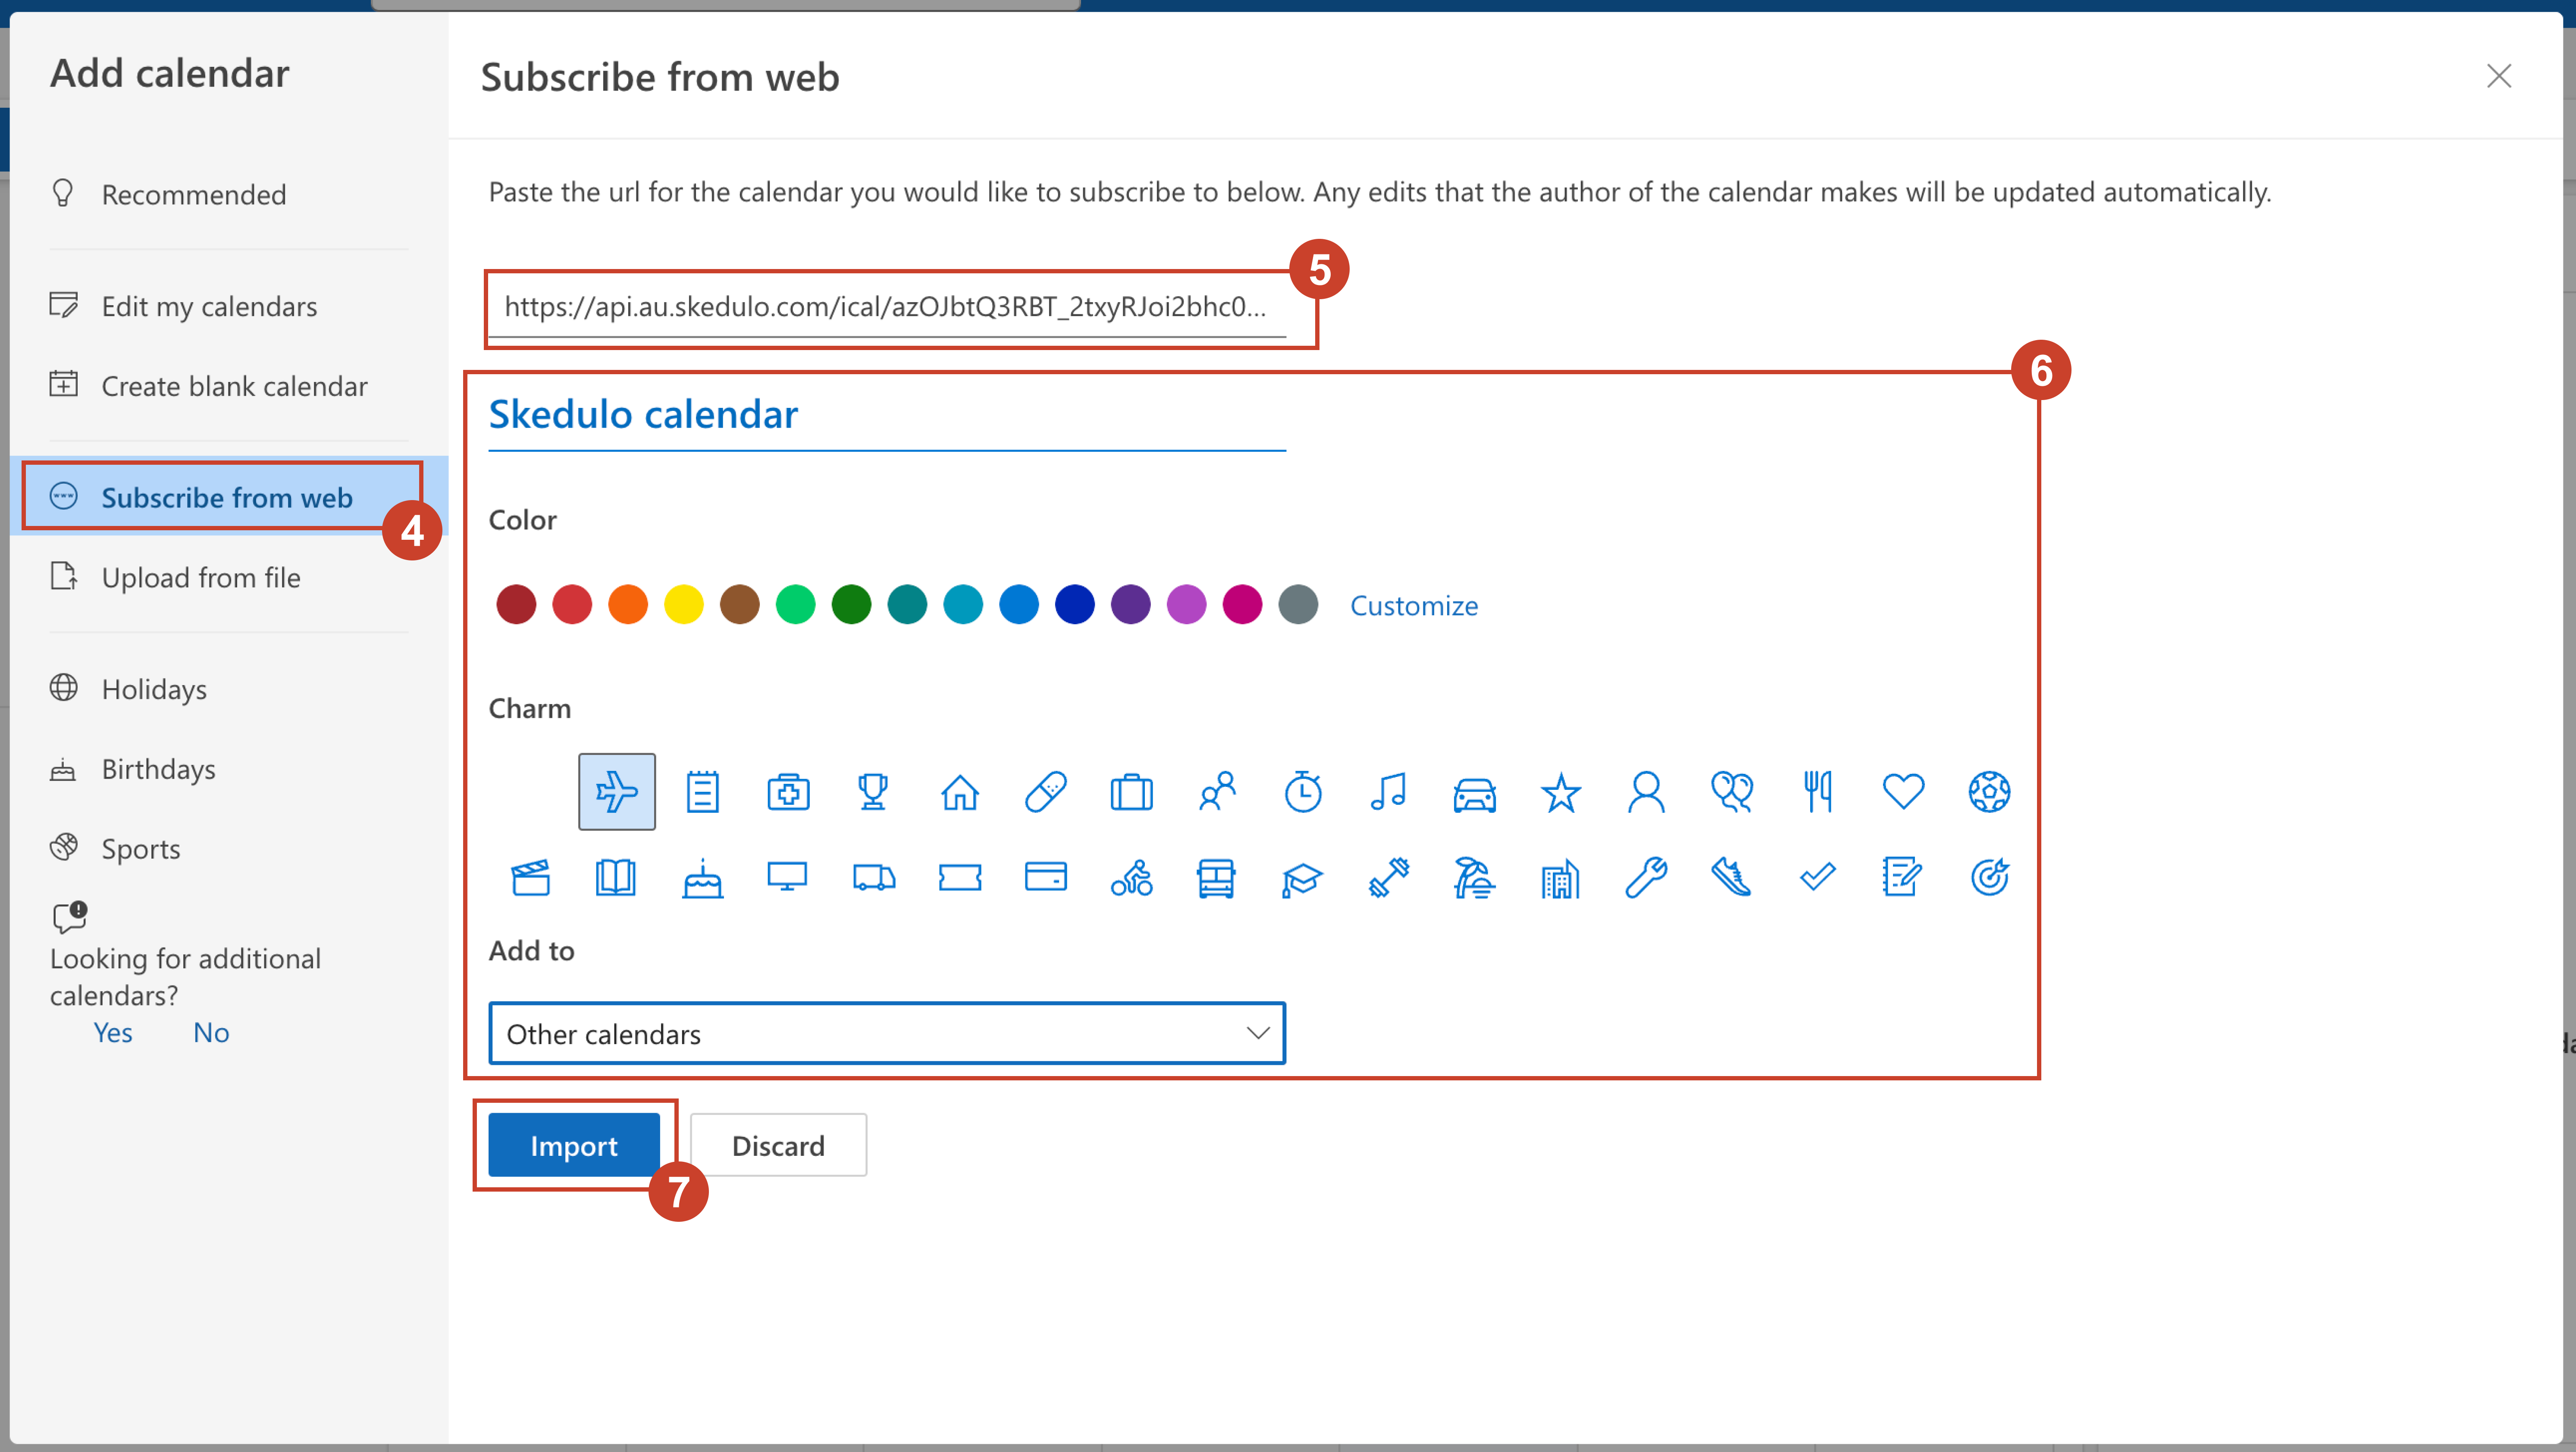Click the Discard button

778,1145
